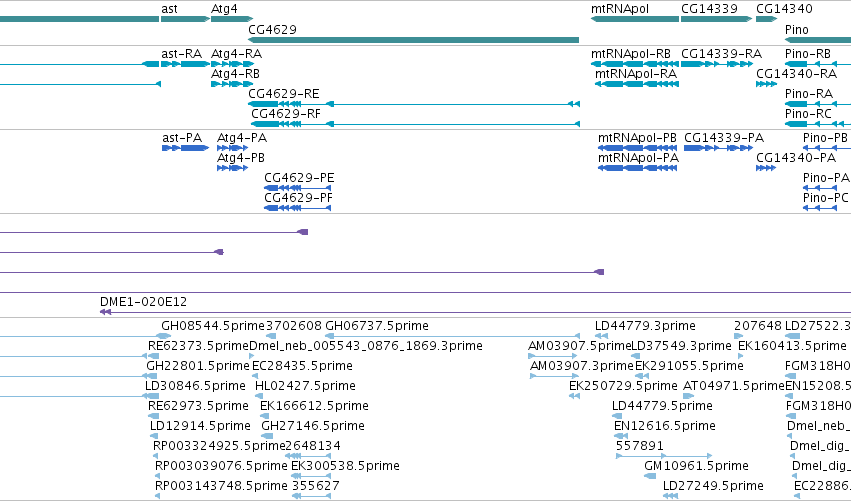Select transcript label 'Pino-RB'
851x501 pixels.
point(808,54)
